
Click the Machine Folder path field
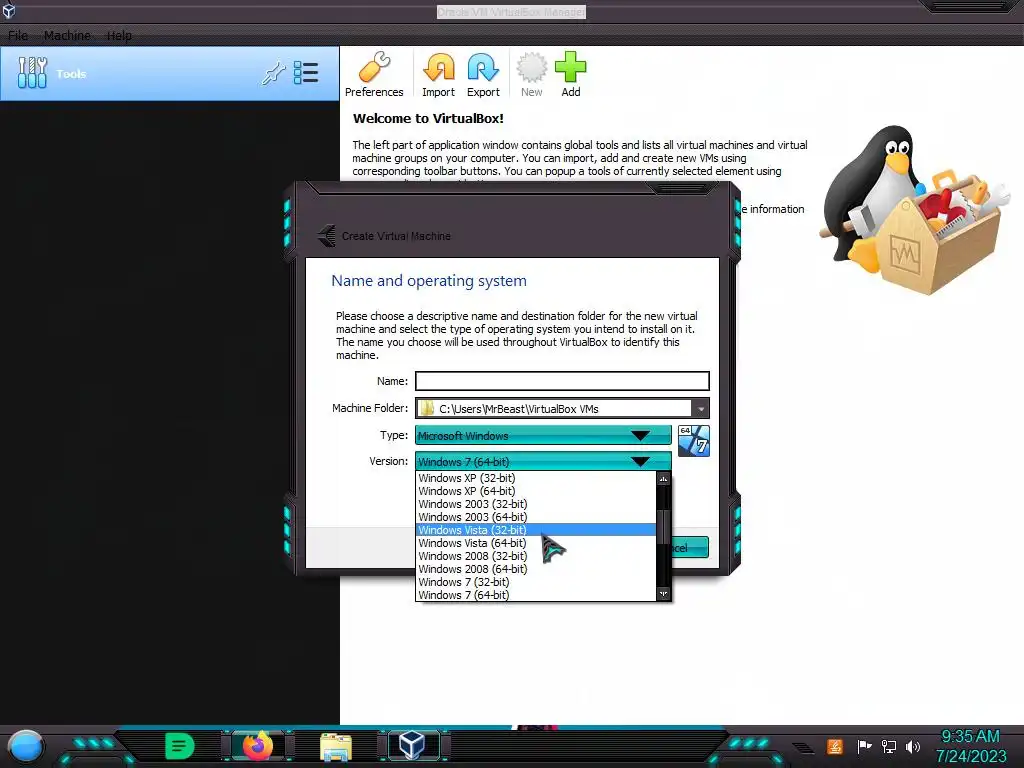click(554, 409)
